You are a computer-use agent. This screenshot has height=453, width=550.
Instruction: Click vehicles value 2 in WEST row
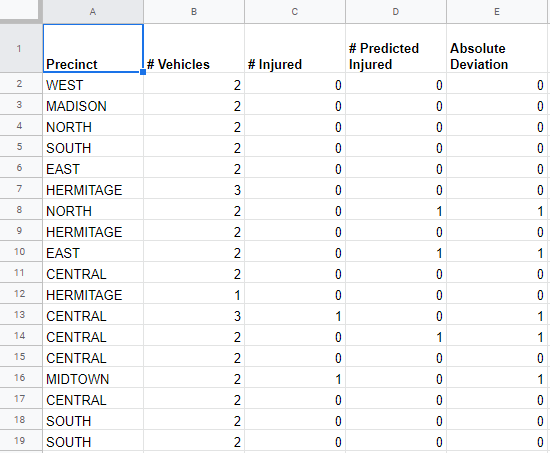pos(194,84)
